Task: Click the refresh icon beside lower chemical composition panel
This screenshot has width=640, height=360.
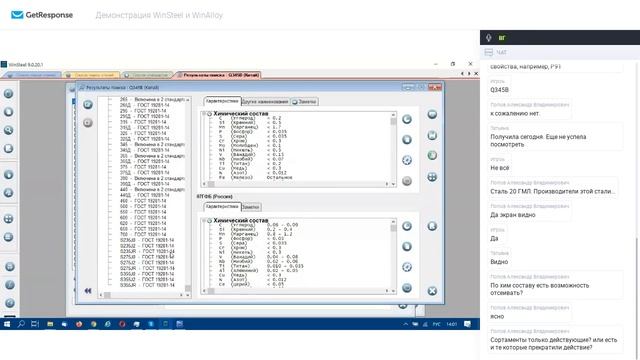Action: pos(407,226)
